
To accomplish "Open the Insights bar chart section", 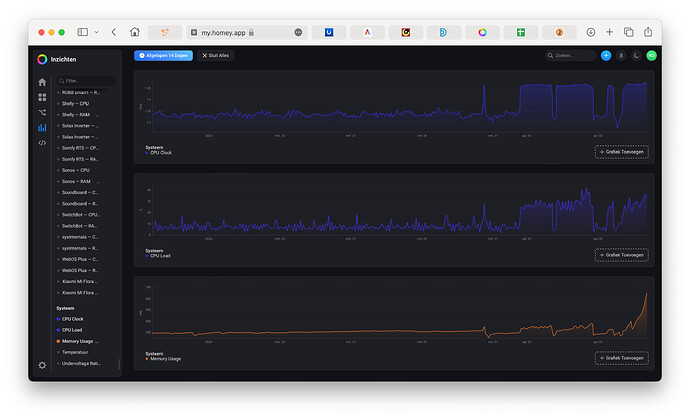I will 42,128.
